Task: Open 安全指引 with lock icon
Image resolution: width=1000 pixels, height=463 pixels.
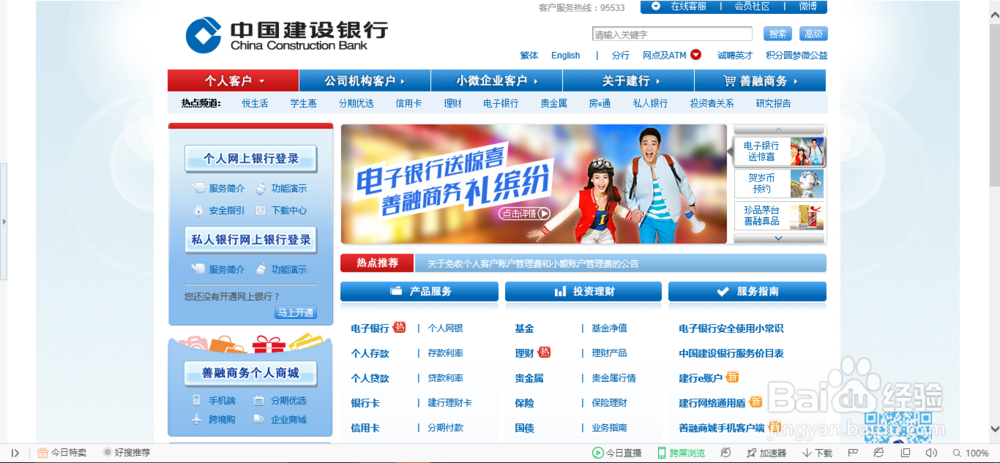Action: coord(219,210)
